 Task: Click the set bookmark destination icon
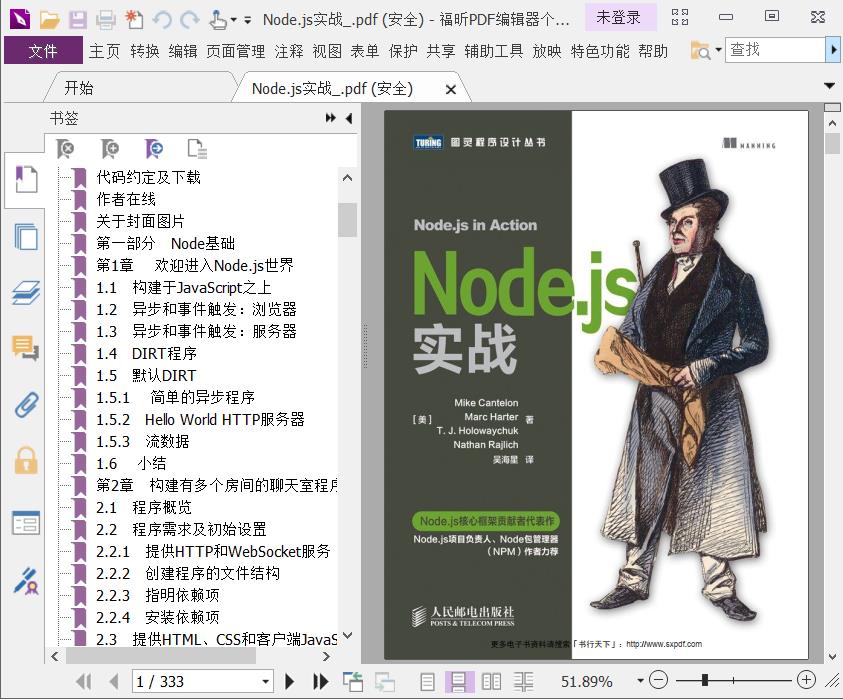coord(154,148)
